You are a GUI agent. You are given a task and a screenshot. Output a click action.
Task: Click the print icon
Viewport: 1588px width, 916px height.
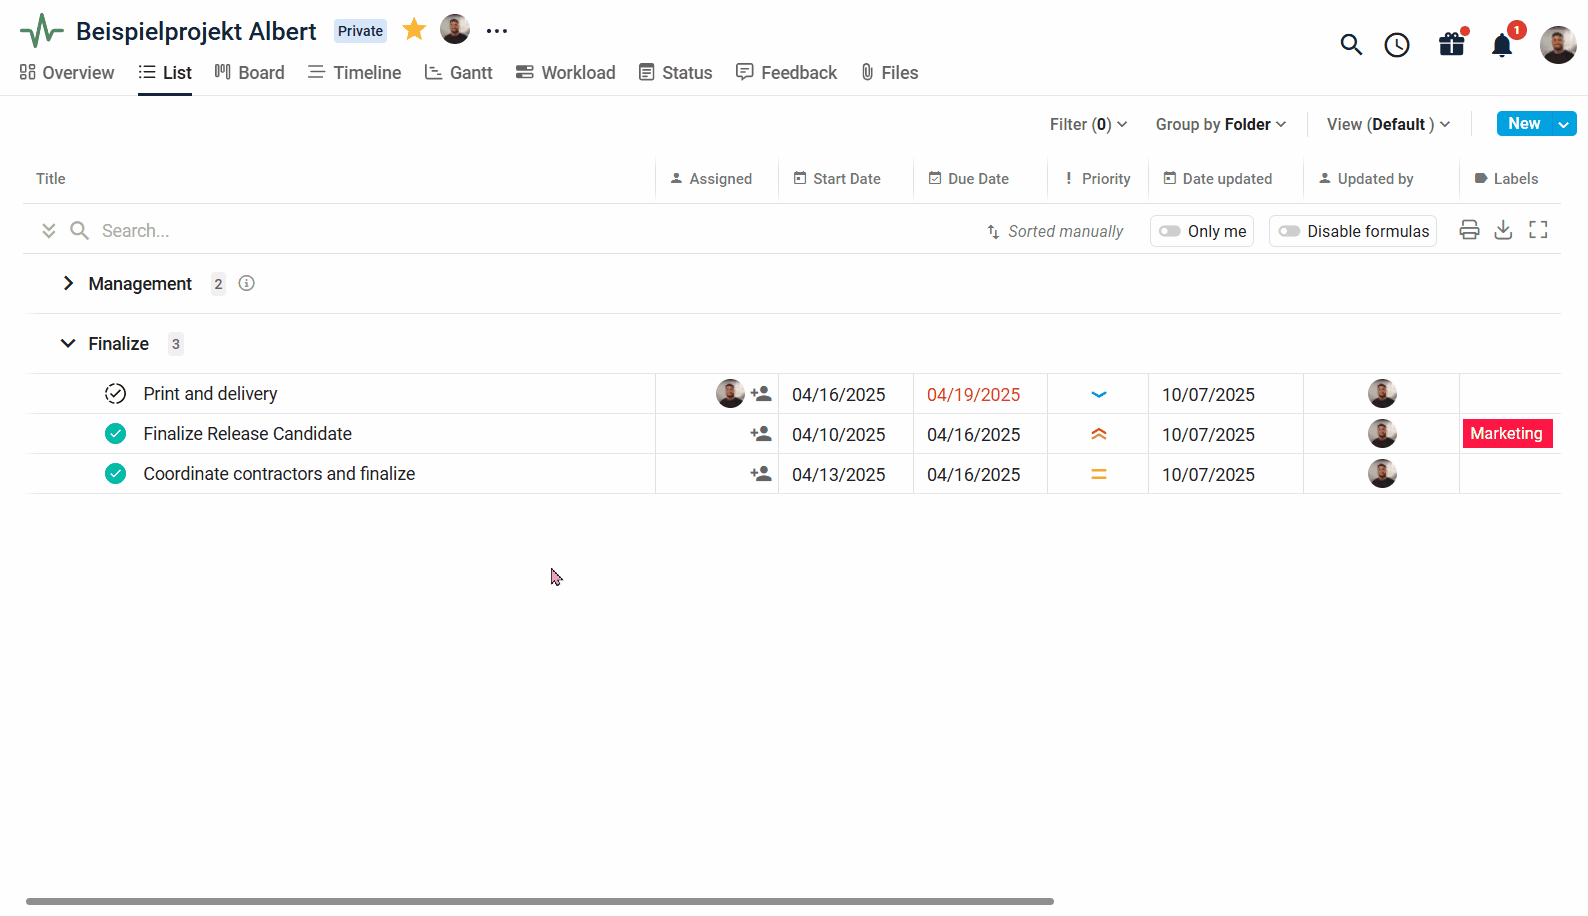click(1469, 231)
